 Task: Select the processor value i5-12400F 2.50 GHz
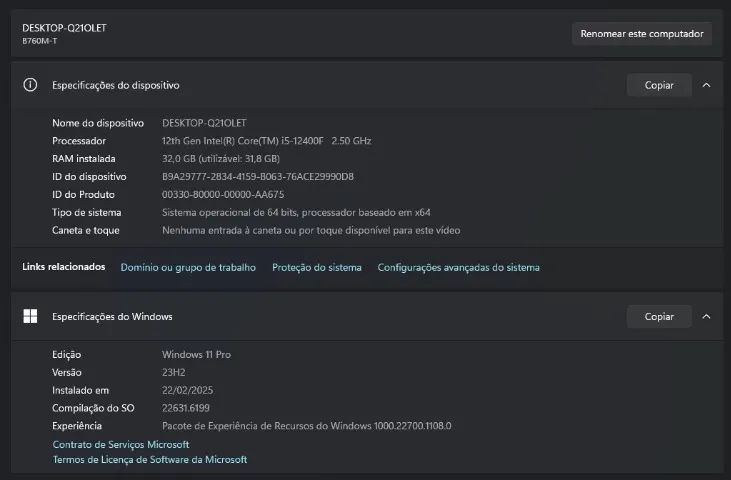coord(266,141)
